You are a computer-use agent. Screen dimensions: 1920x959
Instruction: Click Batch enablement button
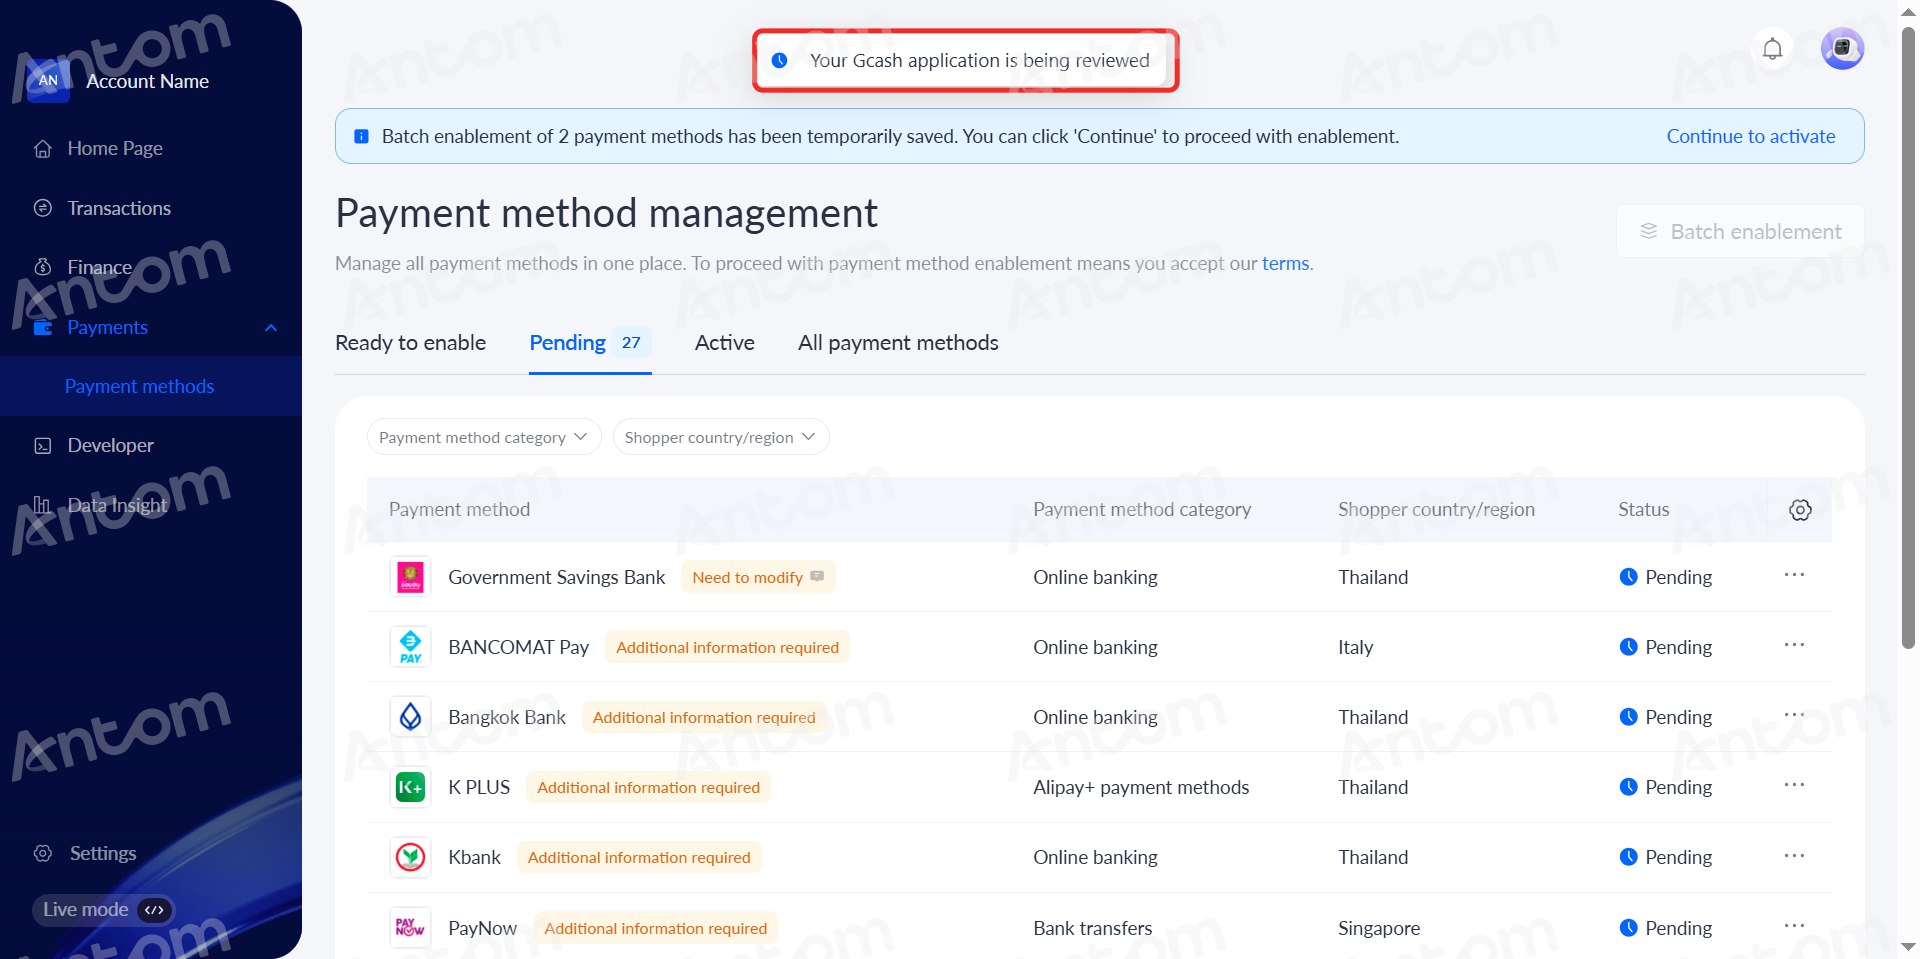(1740, 231)
